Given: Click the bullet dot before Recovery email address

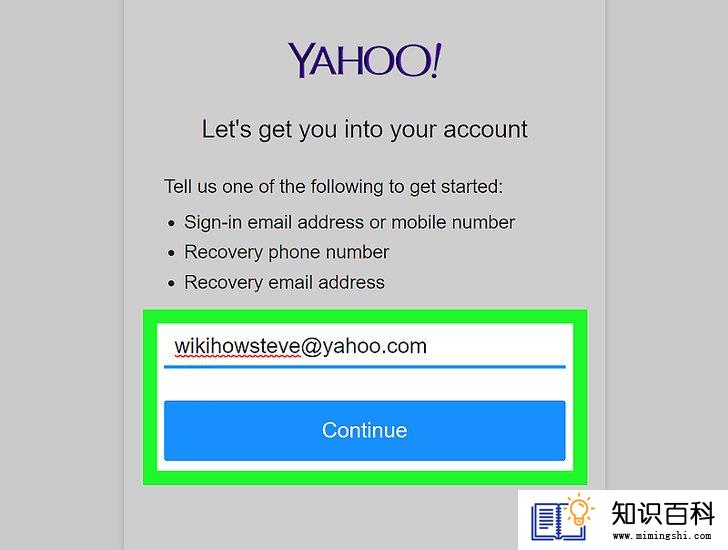Looking at the screenshot, I should (x=171, y=283).
